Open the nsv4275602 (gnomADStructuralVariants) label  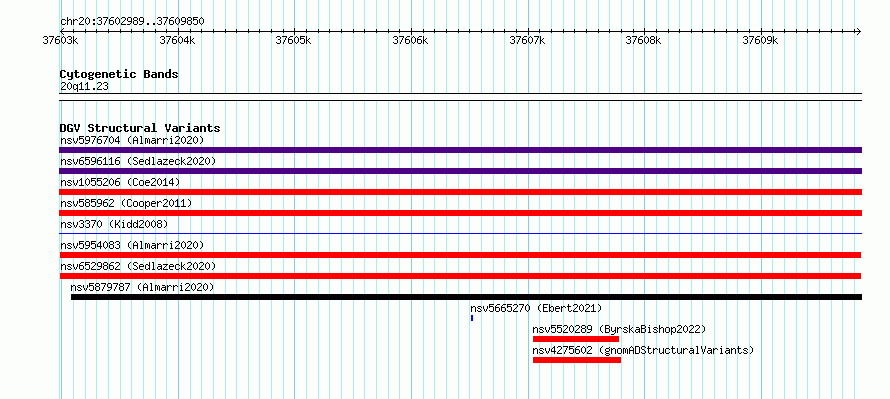[x=643, y=350]
